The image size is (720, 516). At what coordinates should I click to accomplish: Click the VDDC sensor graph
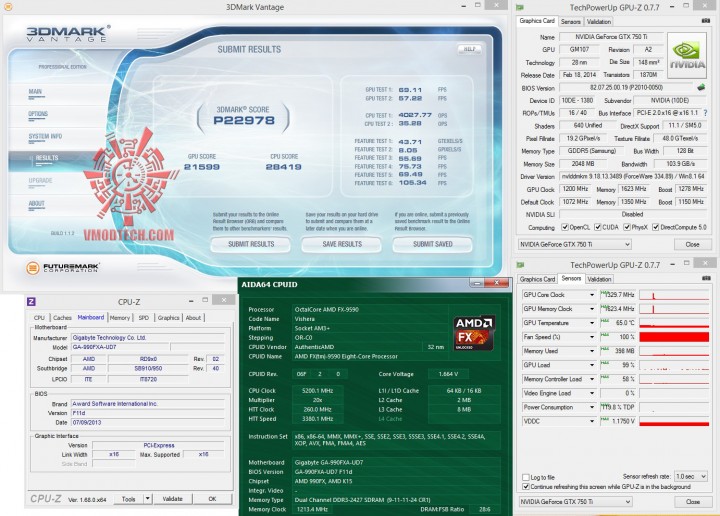pyautogui.click(x=674, y=421)
